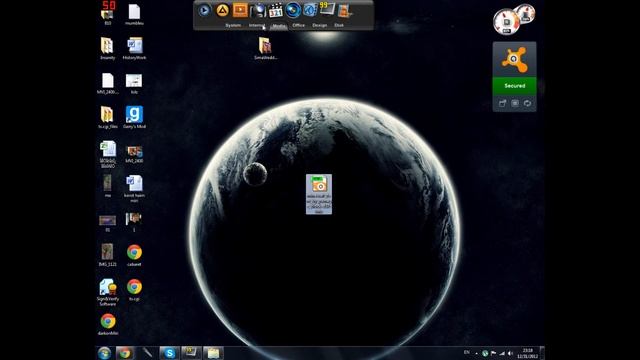The height and width of the screenshot is (360, 640).
Task: Launch Media Player Classic 321 icon
Action: 276,10
